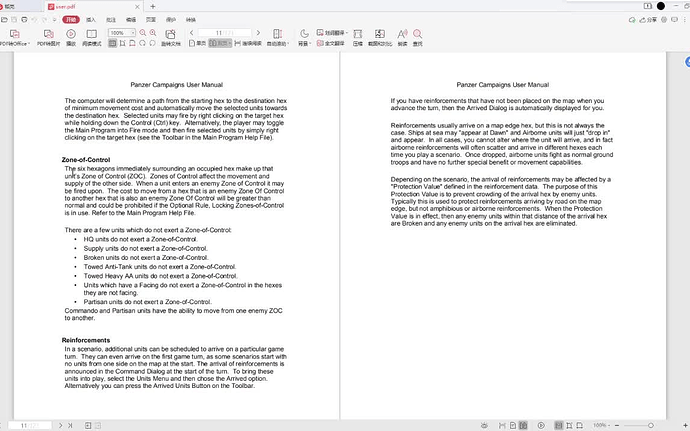The height and width of the screenshot is (431, 690).
Task: Click the read aloud tool
Action: pyautogui.click(x=402, y=37)
